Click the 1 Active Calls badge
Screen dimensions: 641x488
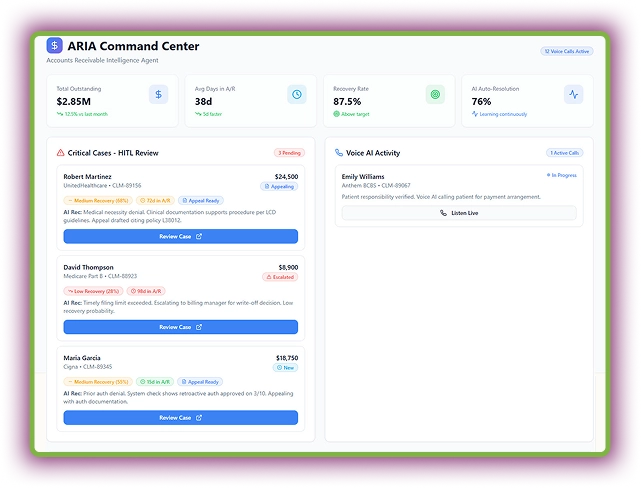click(565, 153)
